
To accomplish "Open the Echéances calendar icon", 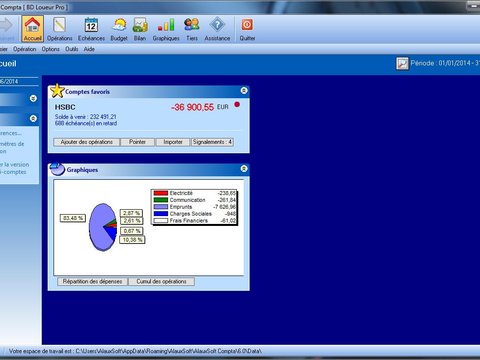I will 91,29.
